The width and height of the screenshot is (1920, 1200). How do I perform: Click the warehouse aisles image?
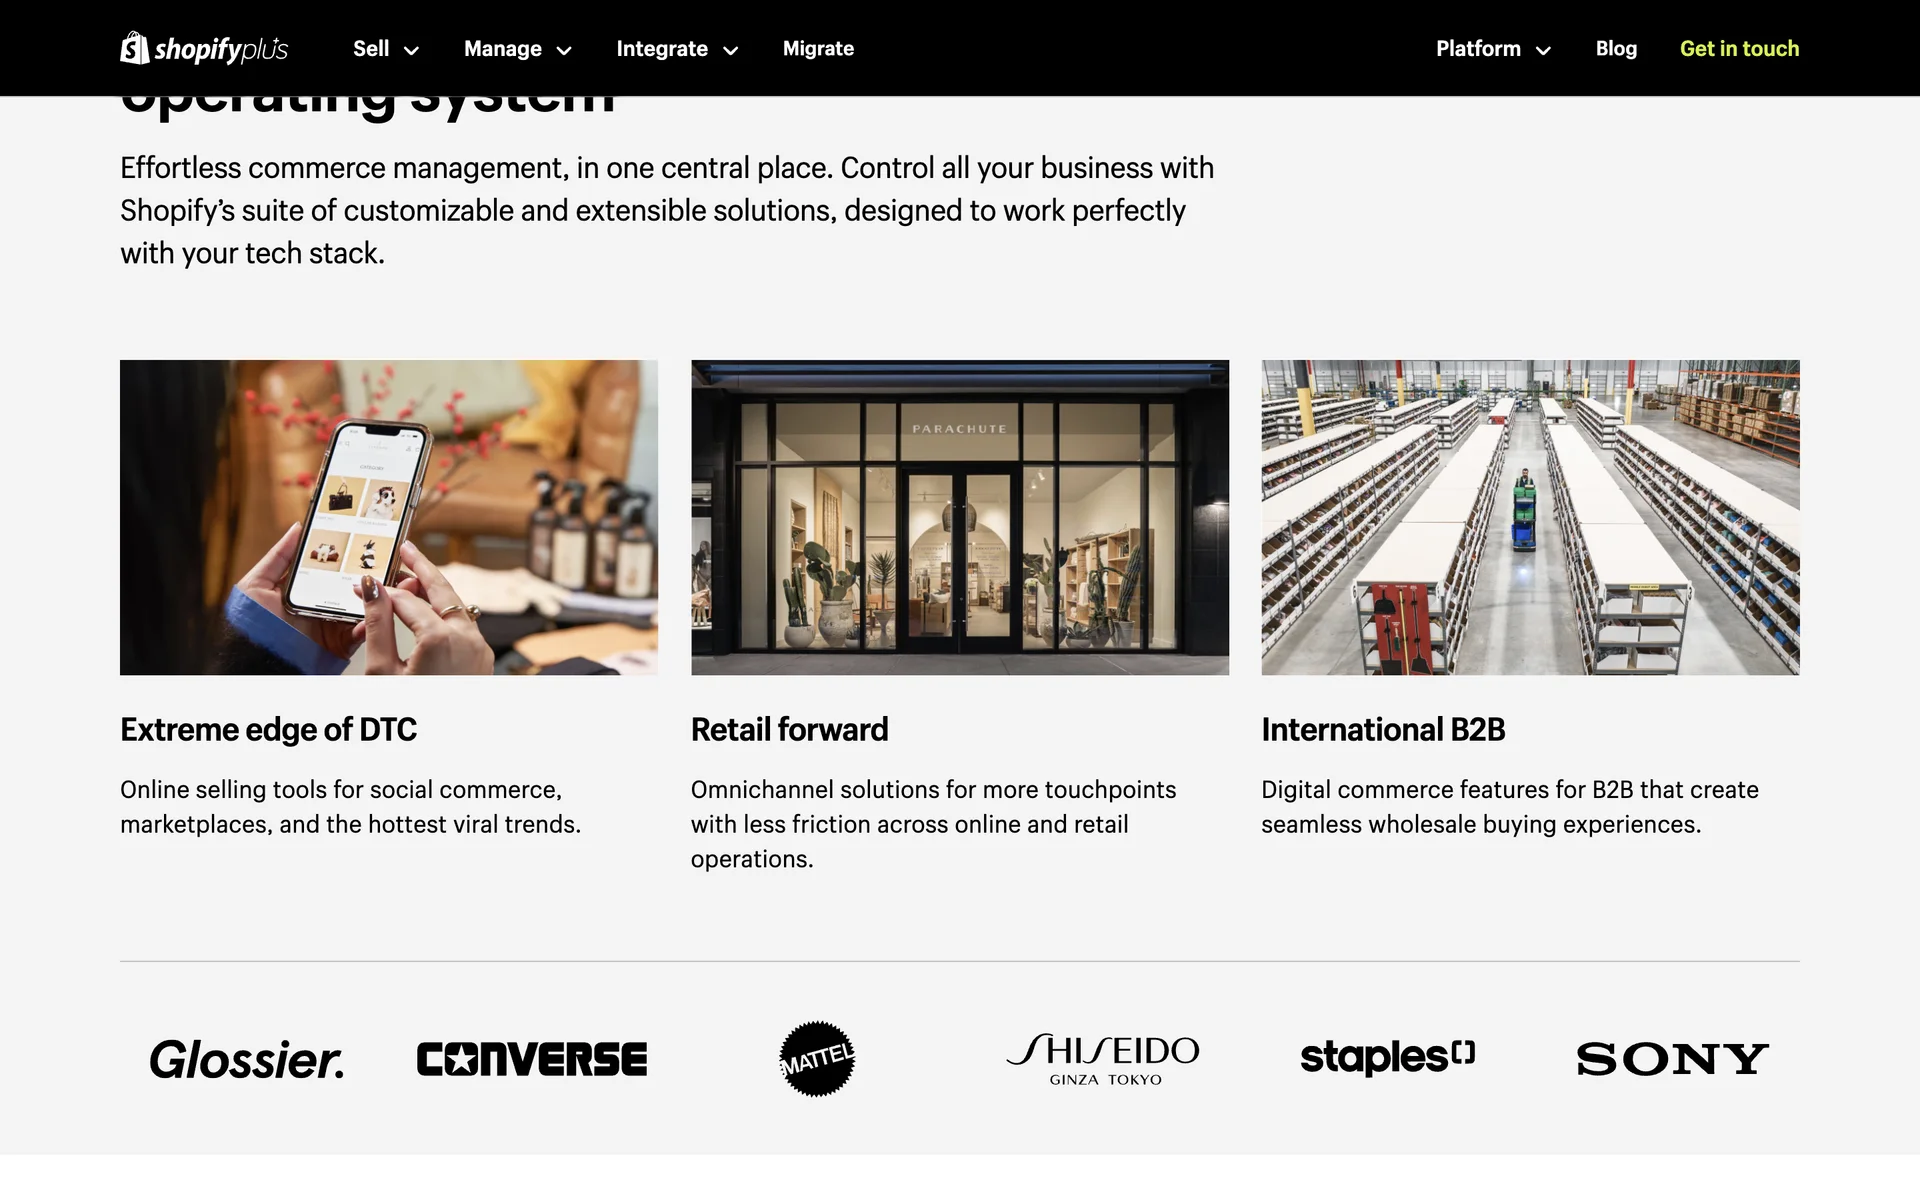[1530, 517]
